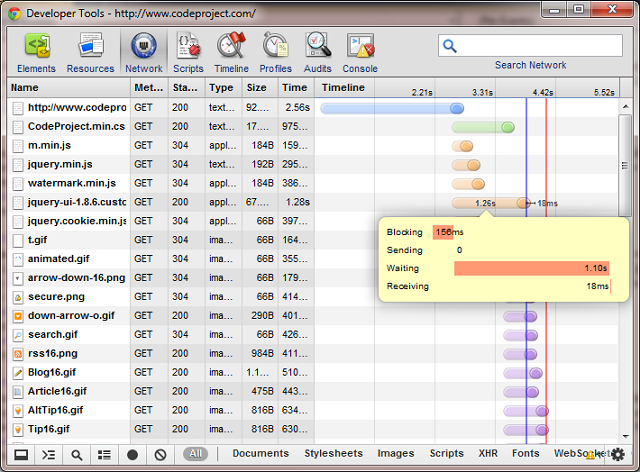Open the Scripts panel
The width and height of the screenshot is (640, 472).
pos(188,53)
